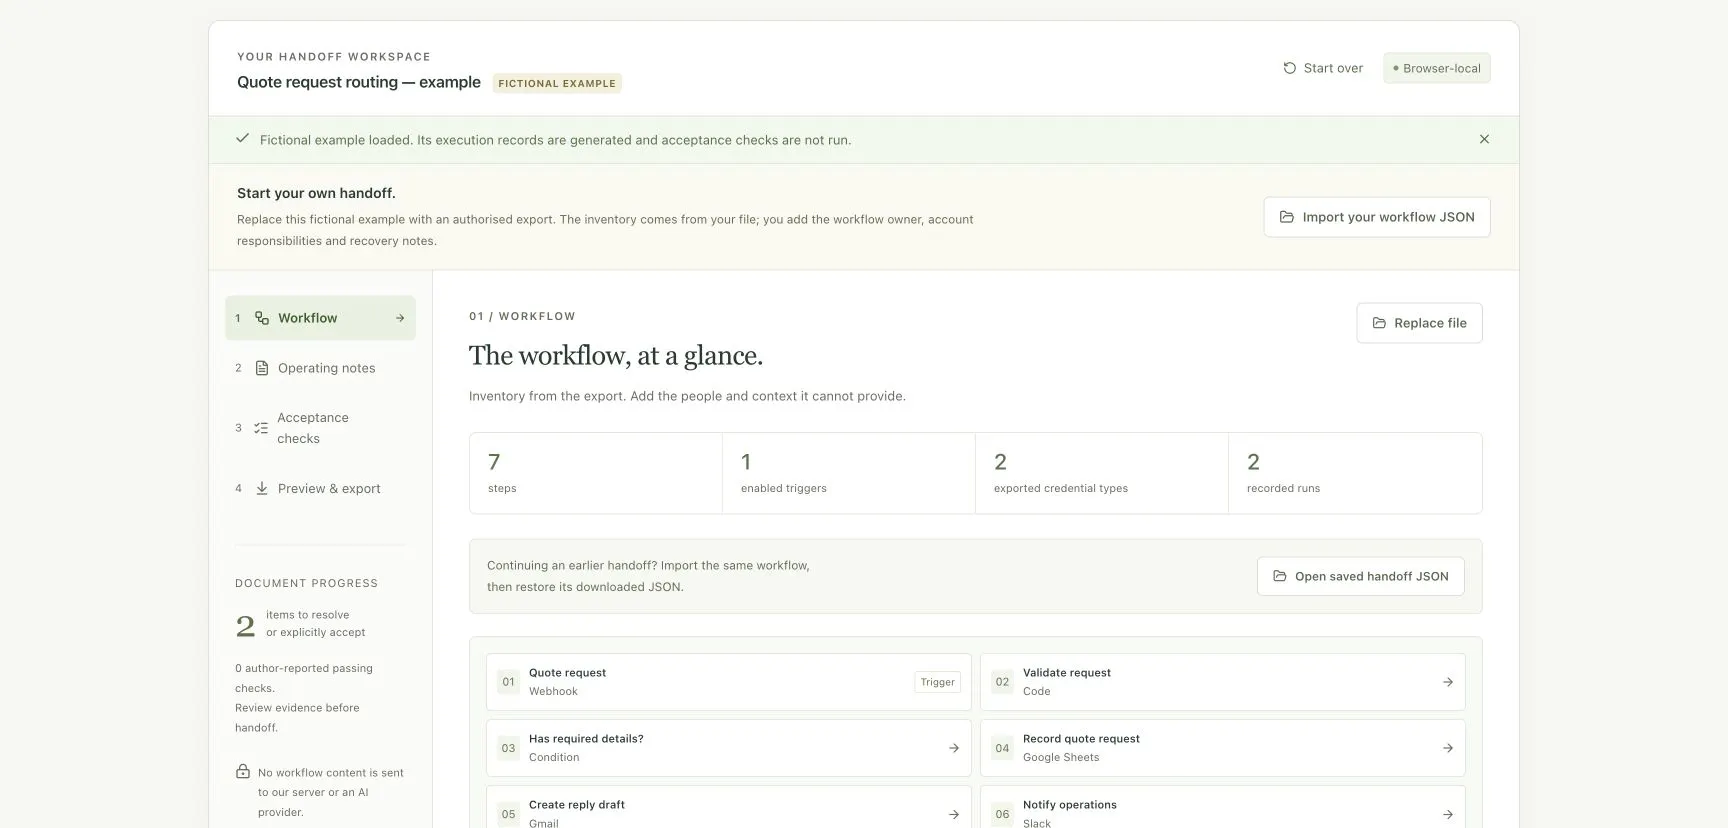
Task: Click the 01 step number on Quote request
Action: tap(509, 682)
